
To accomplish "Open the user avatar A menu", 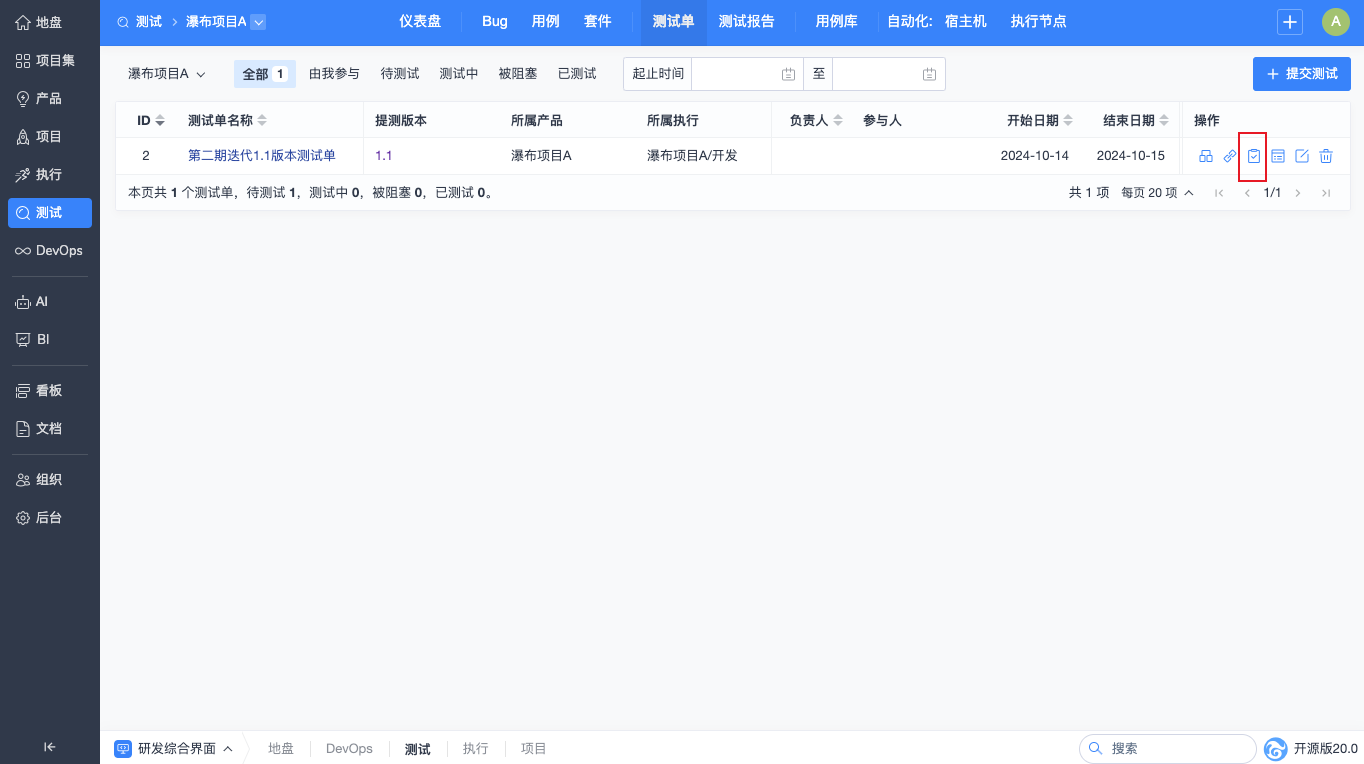I will 1336,22.
